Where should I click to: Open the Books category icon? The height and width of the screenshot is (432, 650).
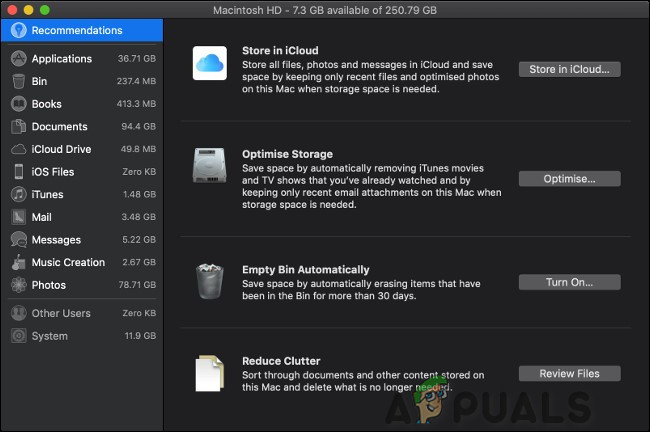coord(18,104)
